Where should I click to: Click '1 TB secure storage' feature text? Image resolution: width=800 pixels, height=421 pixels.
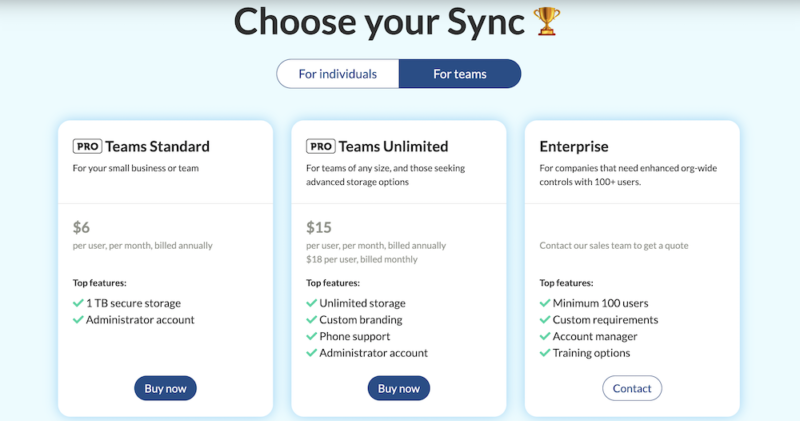(x=133, y=303)
